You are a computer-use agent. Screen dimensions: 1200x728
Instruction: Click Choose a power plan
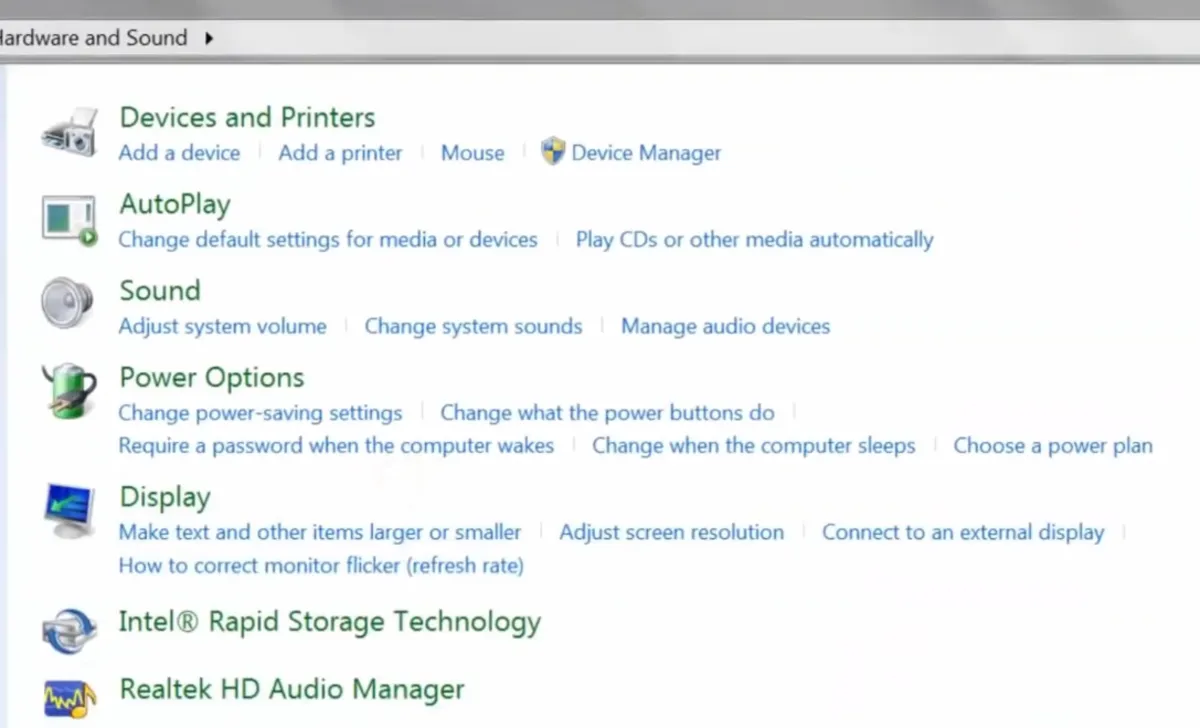pyautogui.click(x=1052, y=445)
